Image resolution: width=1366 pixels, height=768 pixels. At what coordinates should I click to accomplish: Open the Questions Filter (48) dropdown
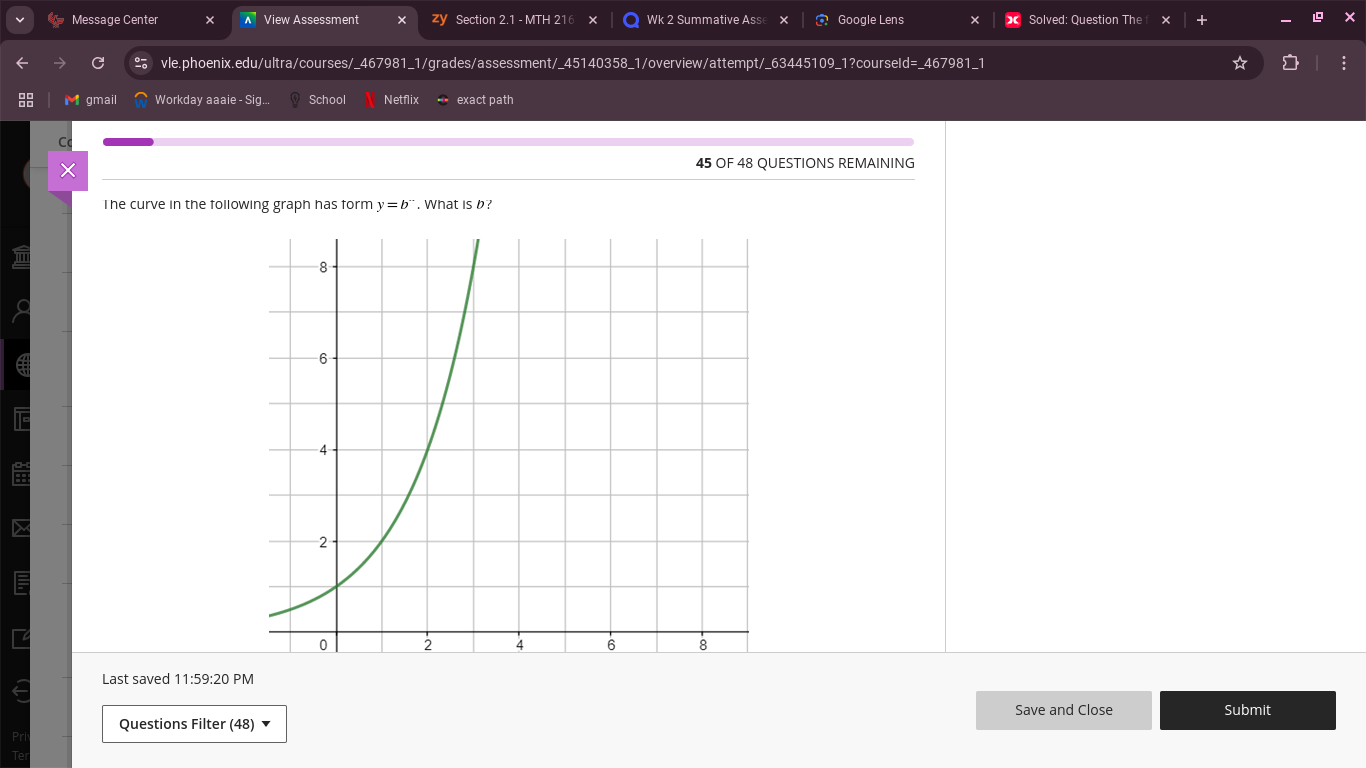[x=194, y=724]
